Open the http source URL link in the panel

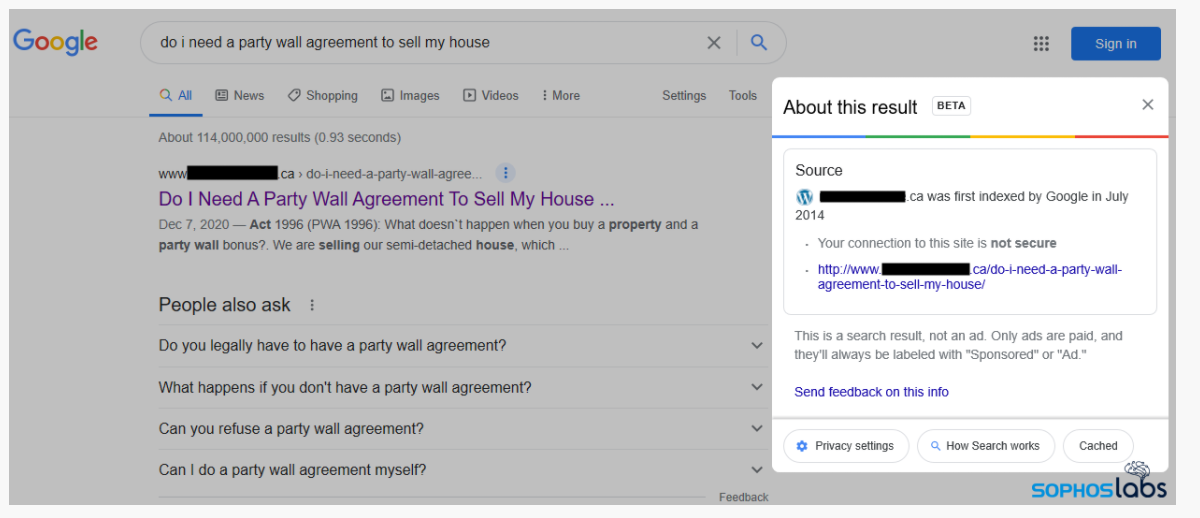coord(969,277)
